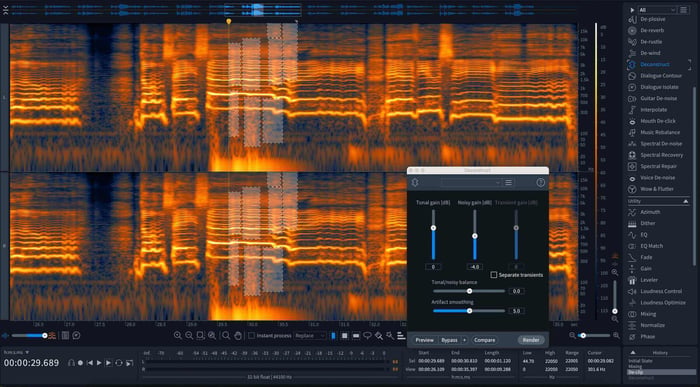
Task: Click the record button
Action: click(80, 363)
